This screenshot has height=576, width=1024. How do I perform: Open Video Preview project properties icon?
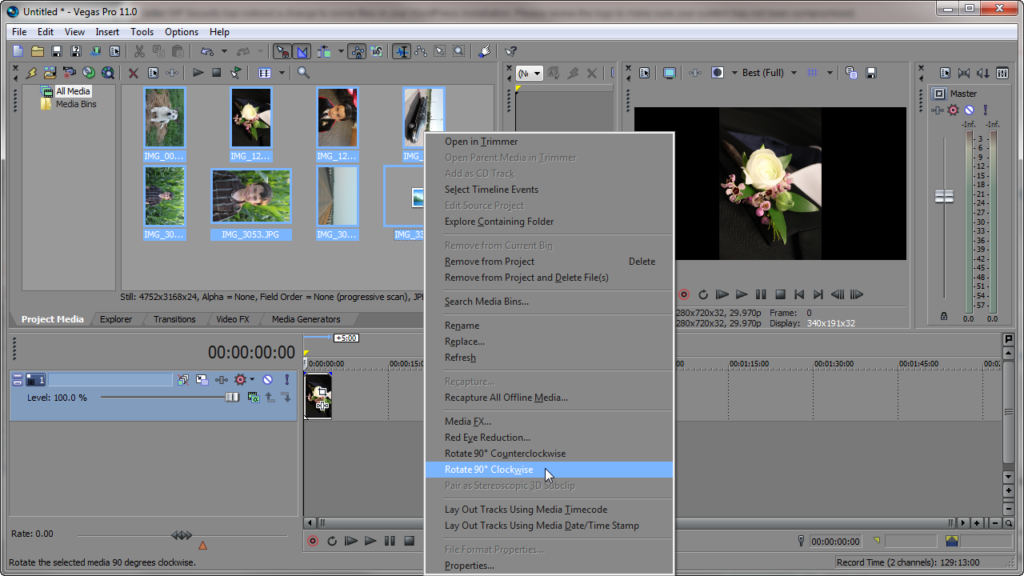(x=644, y=72)
